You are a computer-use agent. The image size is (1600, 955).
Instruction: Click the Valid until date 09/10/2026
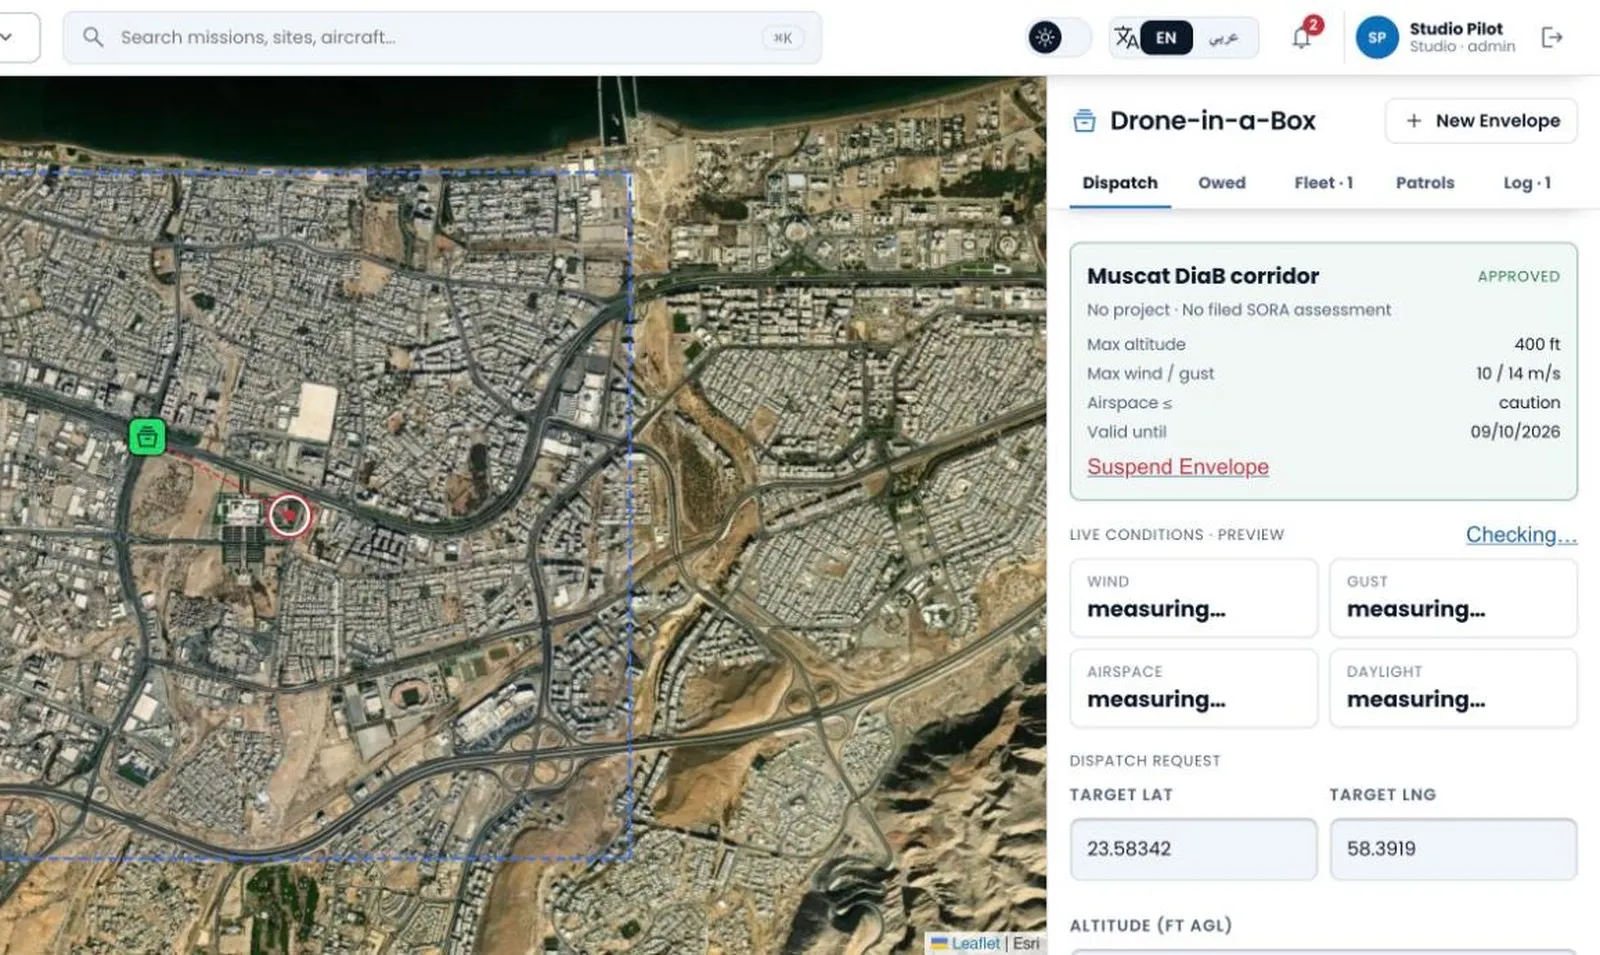(x=1515, y=432)
